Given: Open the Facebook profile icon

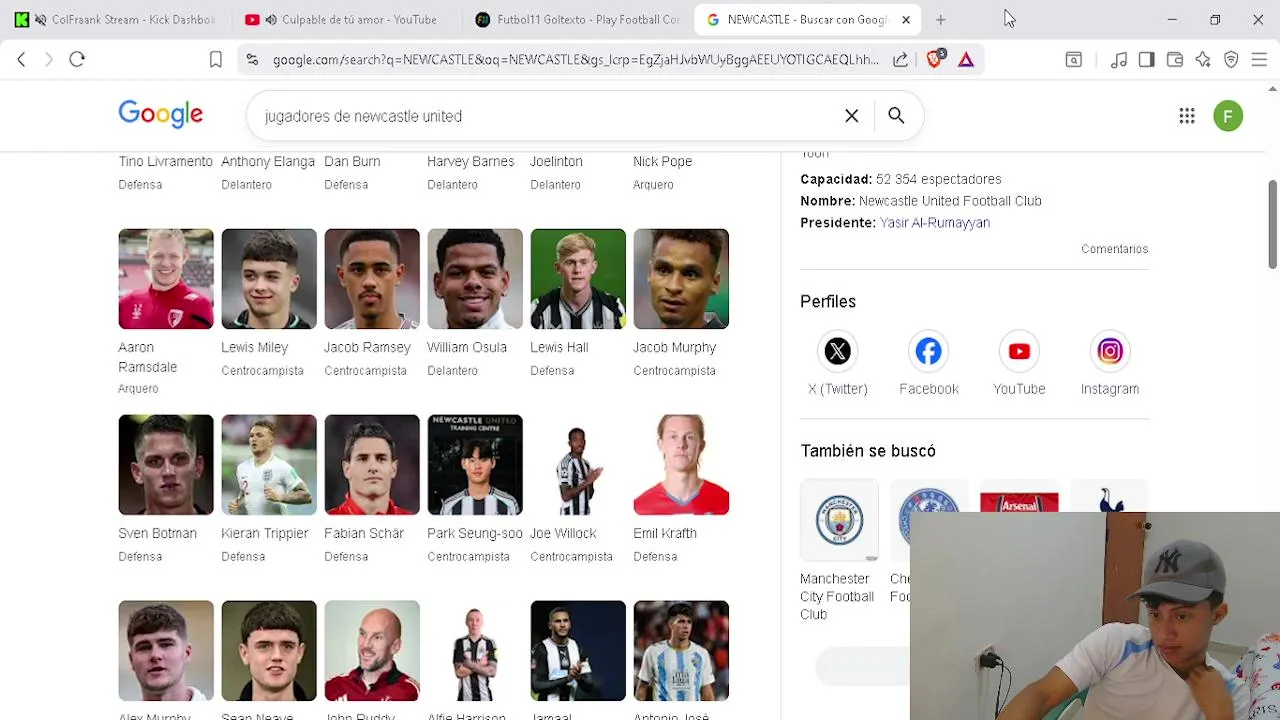Looking at the screenshot, I should [928, 351].
